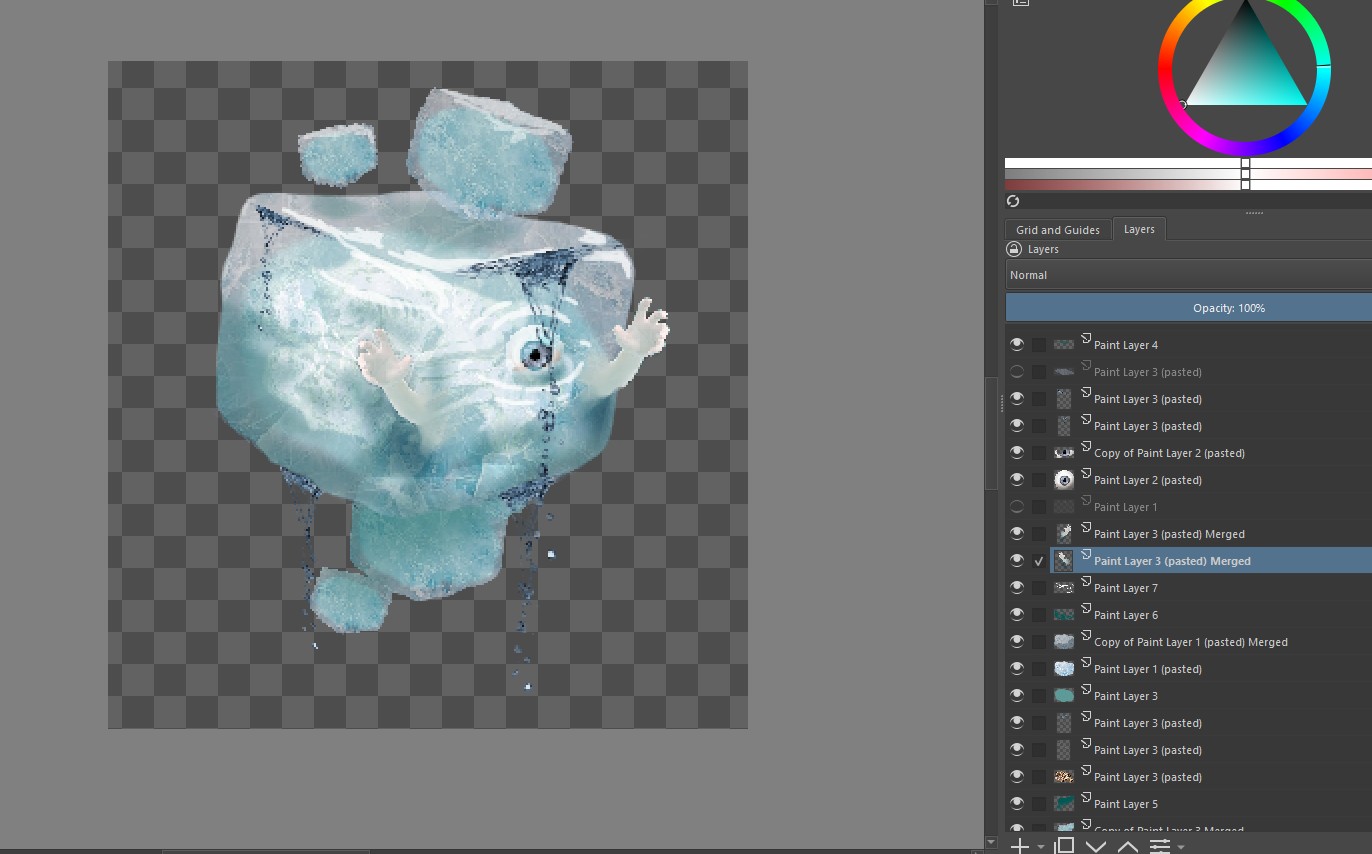Show the hidden, dimmed Paint Layer 3 (pasted) layer
Viewport: 1372px width, 854px height.
pyautogui.click(x=1017, y=372)
